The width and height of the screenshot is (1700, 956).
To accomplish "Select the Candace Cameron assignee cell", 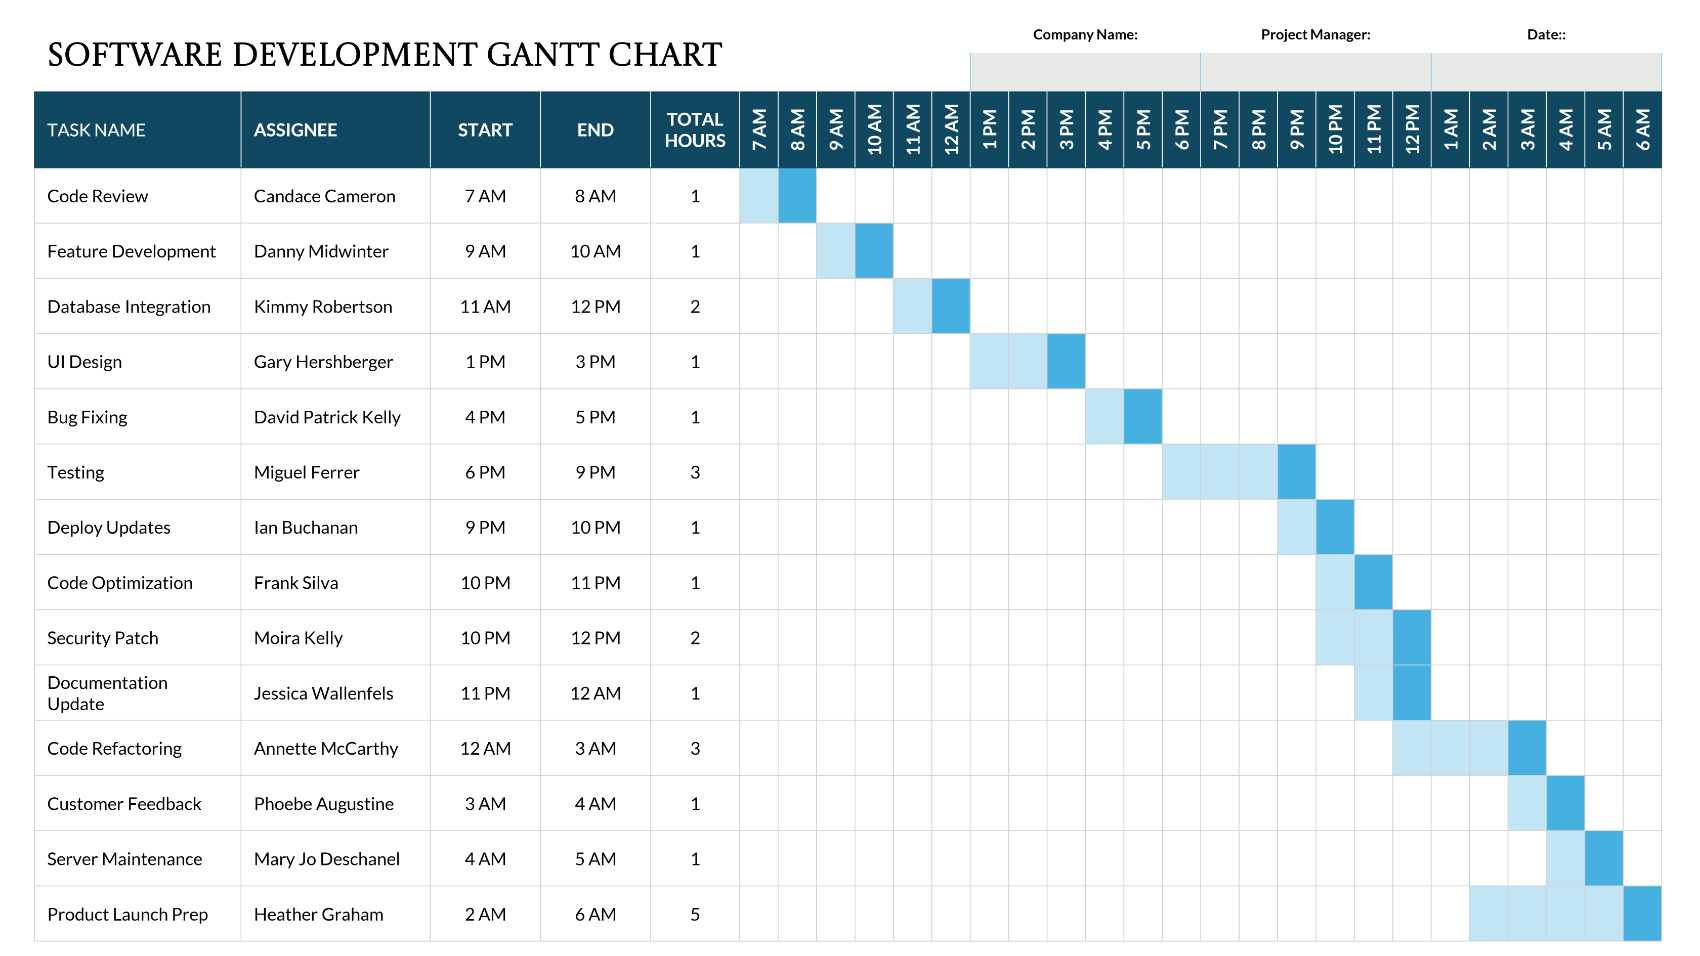I will (x=325, y=196).
